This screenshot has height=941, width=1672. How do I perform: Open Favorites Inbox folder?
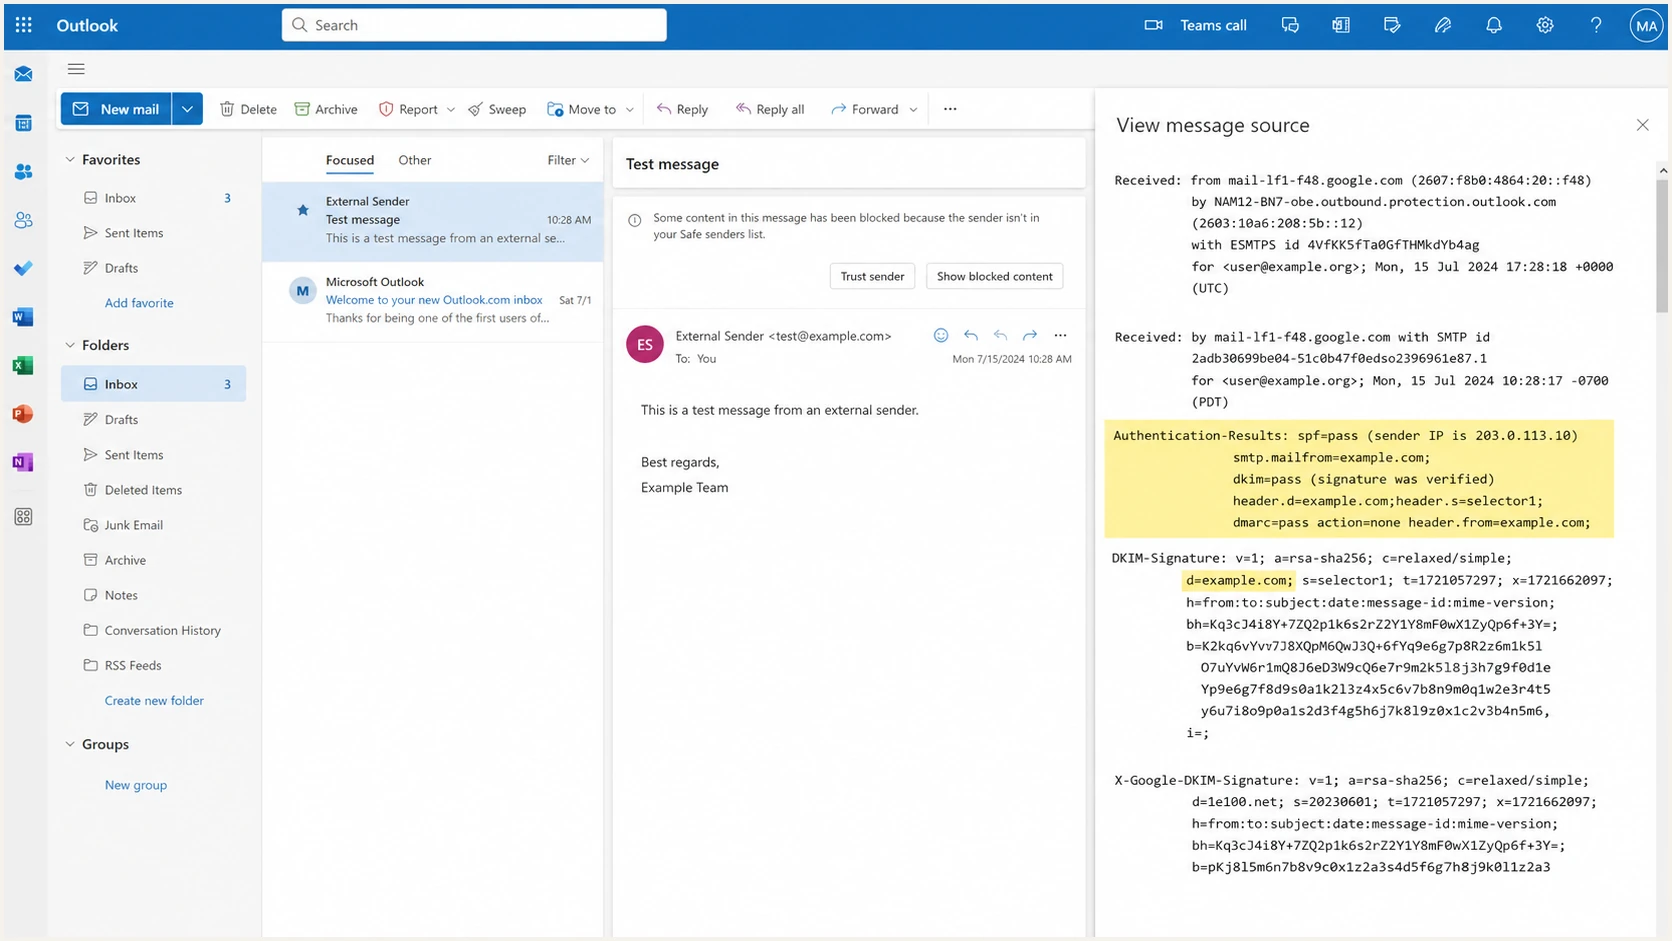pyautogui.click(x=153, y=198)
